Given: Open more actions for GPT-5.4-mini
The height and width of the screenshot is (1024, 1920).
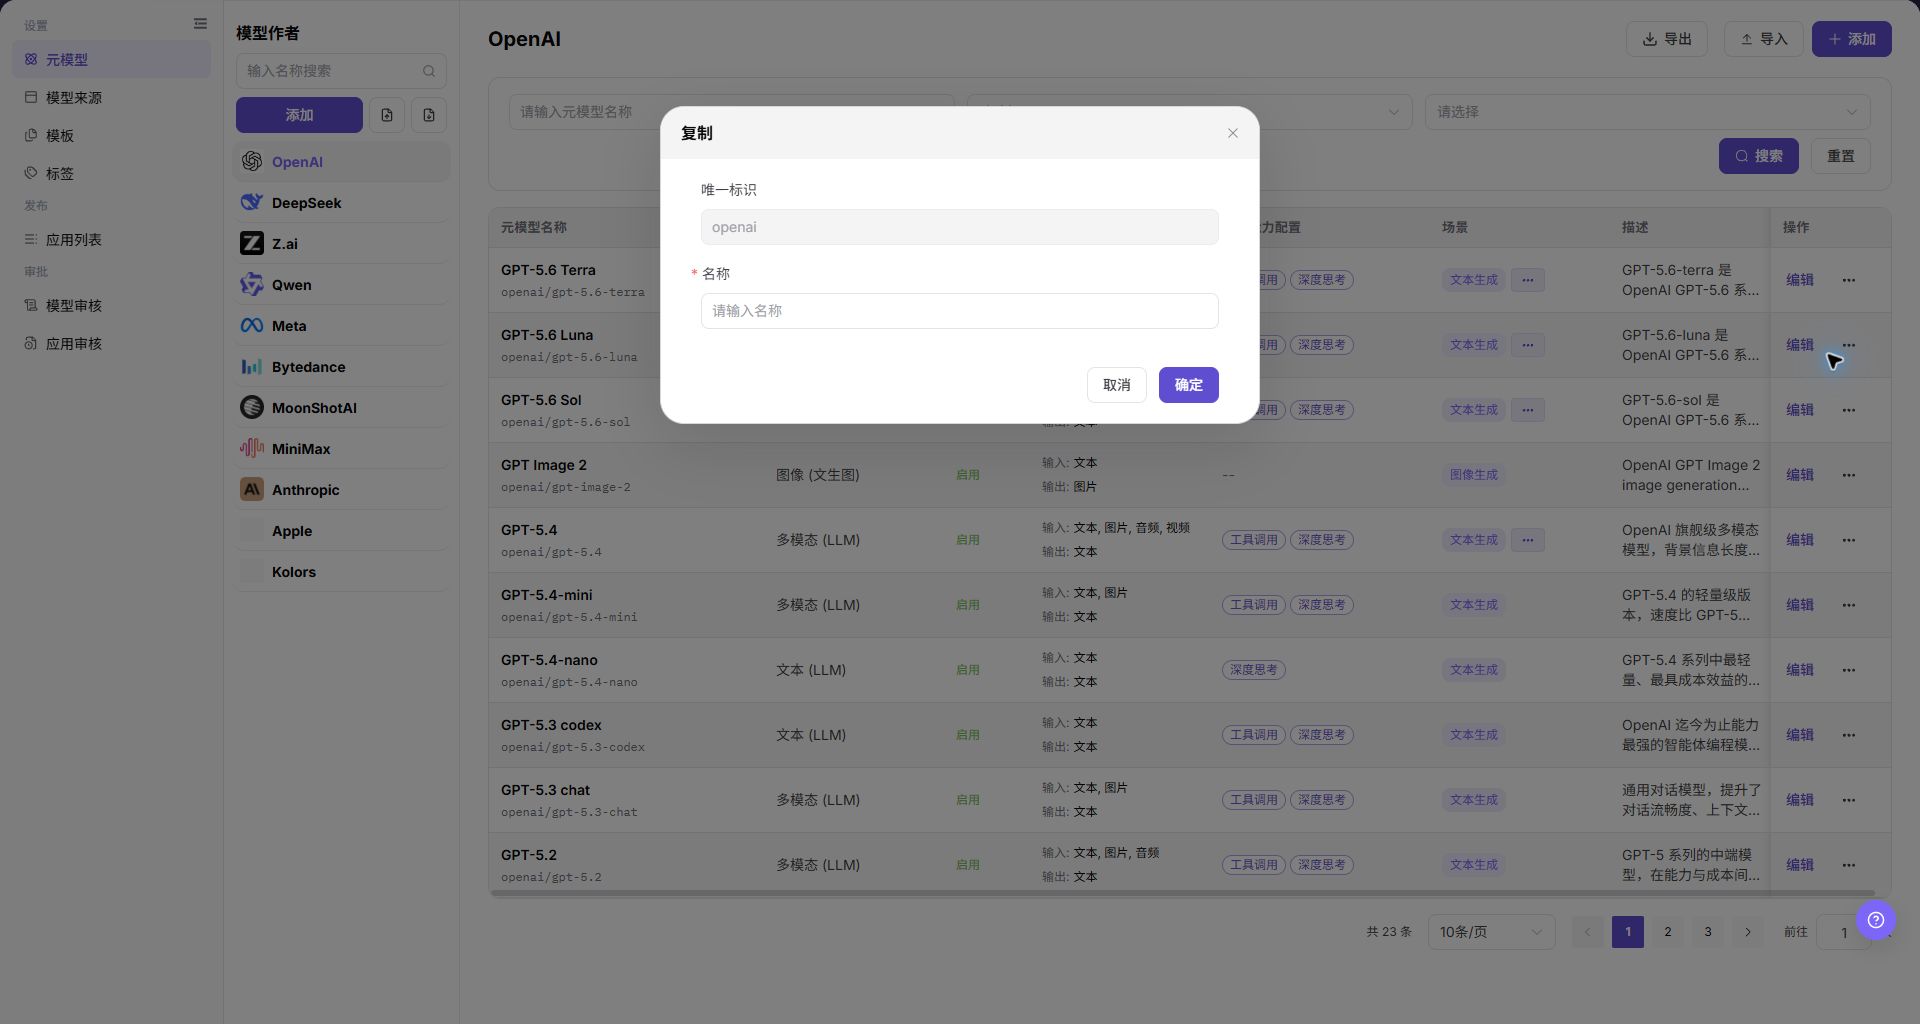Looking at the screenshot, I should (x=1848, y=605).
